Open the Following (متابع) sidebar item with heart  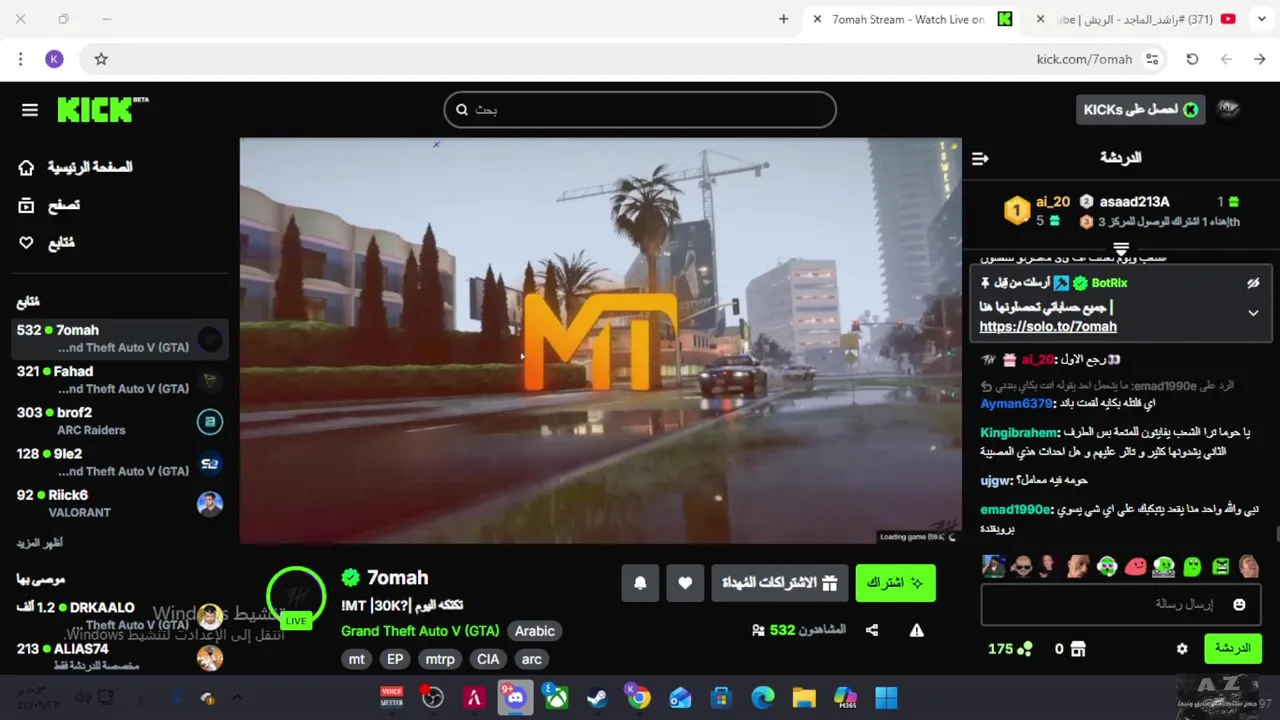(x=47, y=243)
